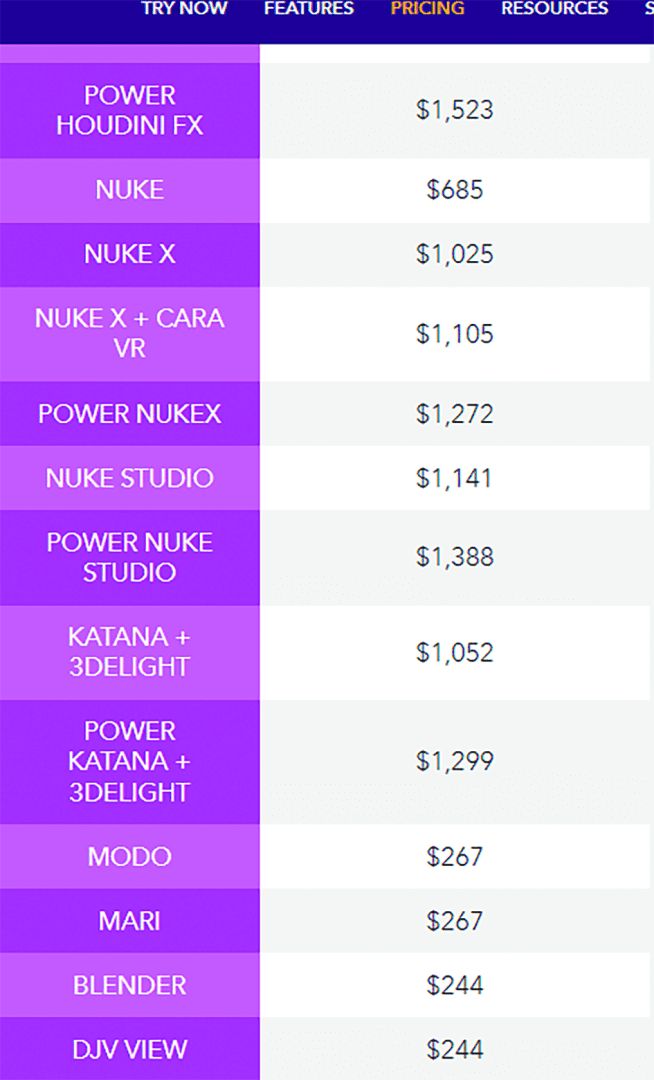Viewport: 654px width, 1080px height.
Task: Click the MARI row label
Action: click(130, 921)
